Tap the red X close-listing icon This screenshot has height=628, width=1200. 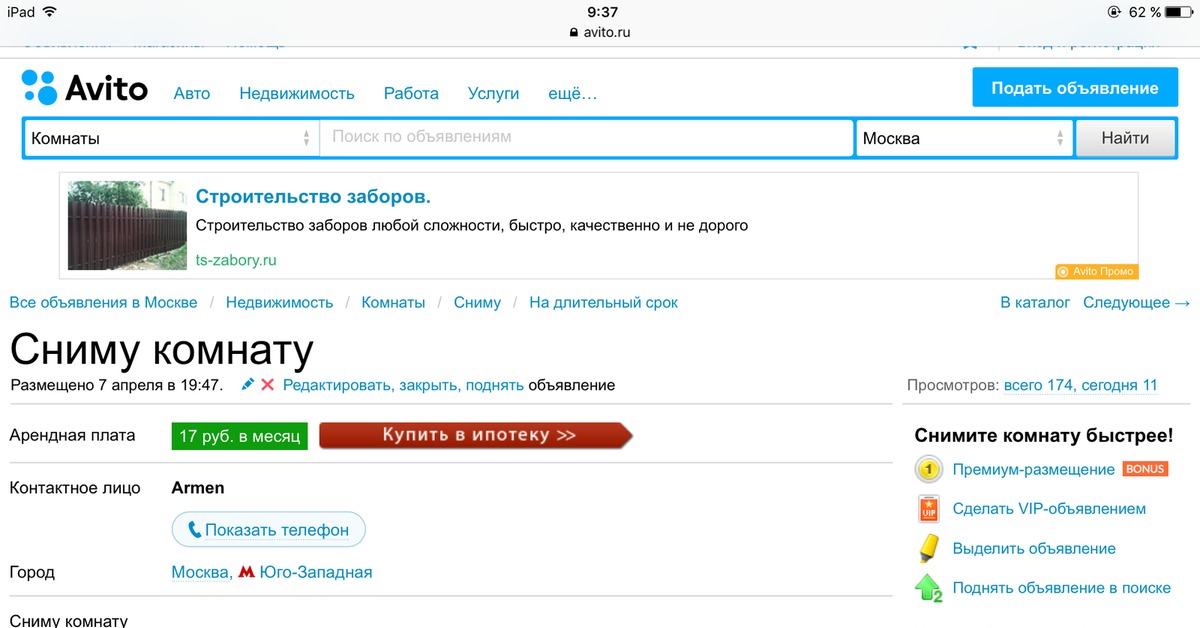[267, 385]
